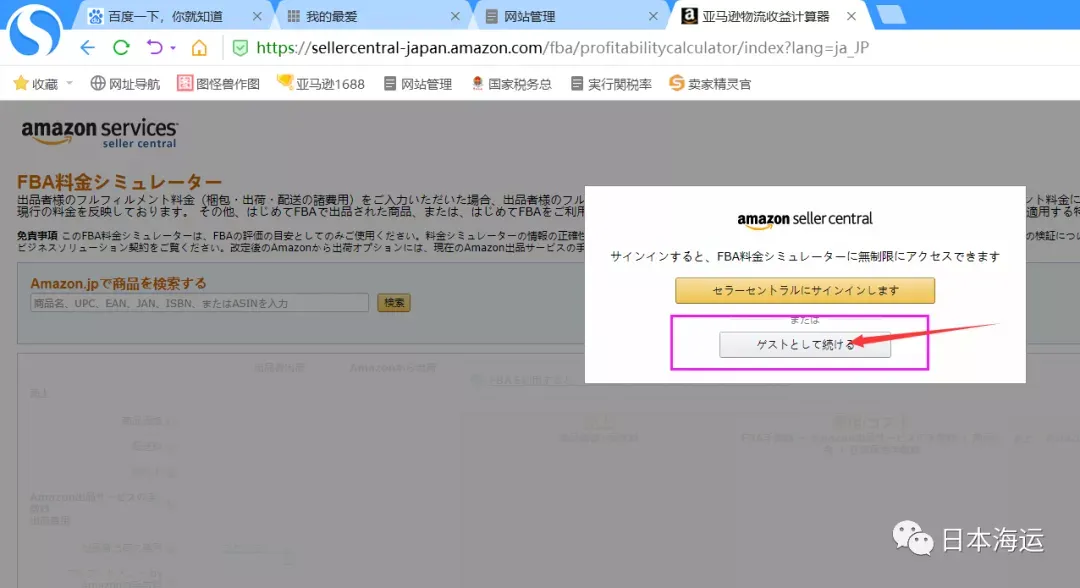Open 网址导航 bookmark
Viewport: 1080px width, 588px height.
click(125, 84)
